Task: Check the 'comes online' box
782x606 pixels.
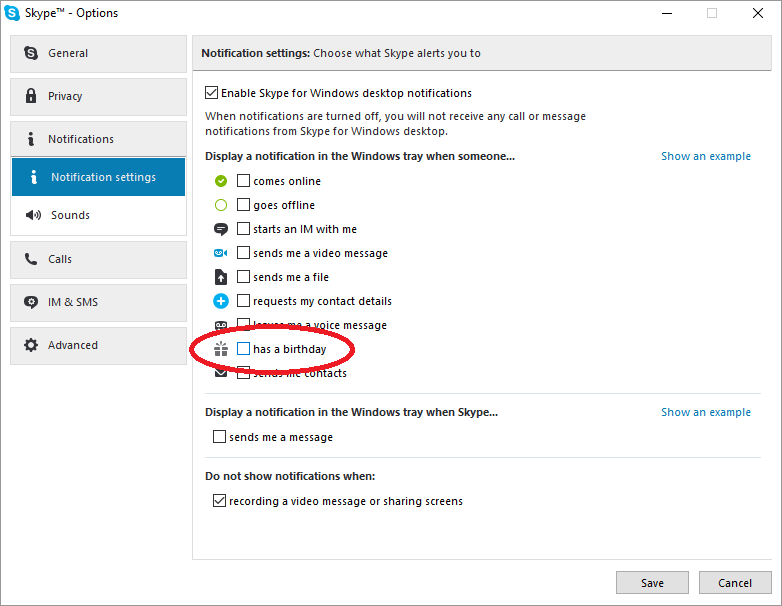Action: click(x=243, y=181)
